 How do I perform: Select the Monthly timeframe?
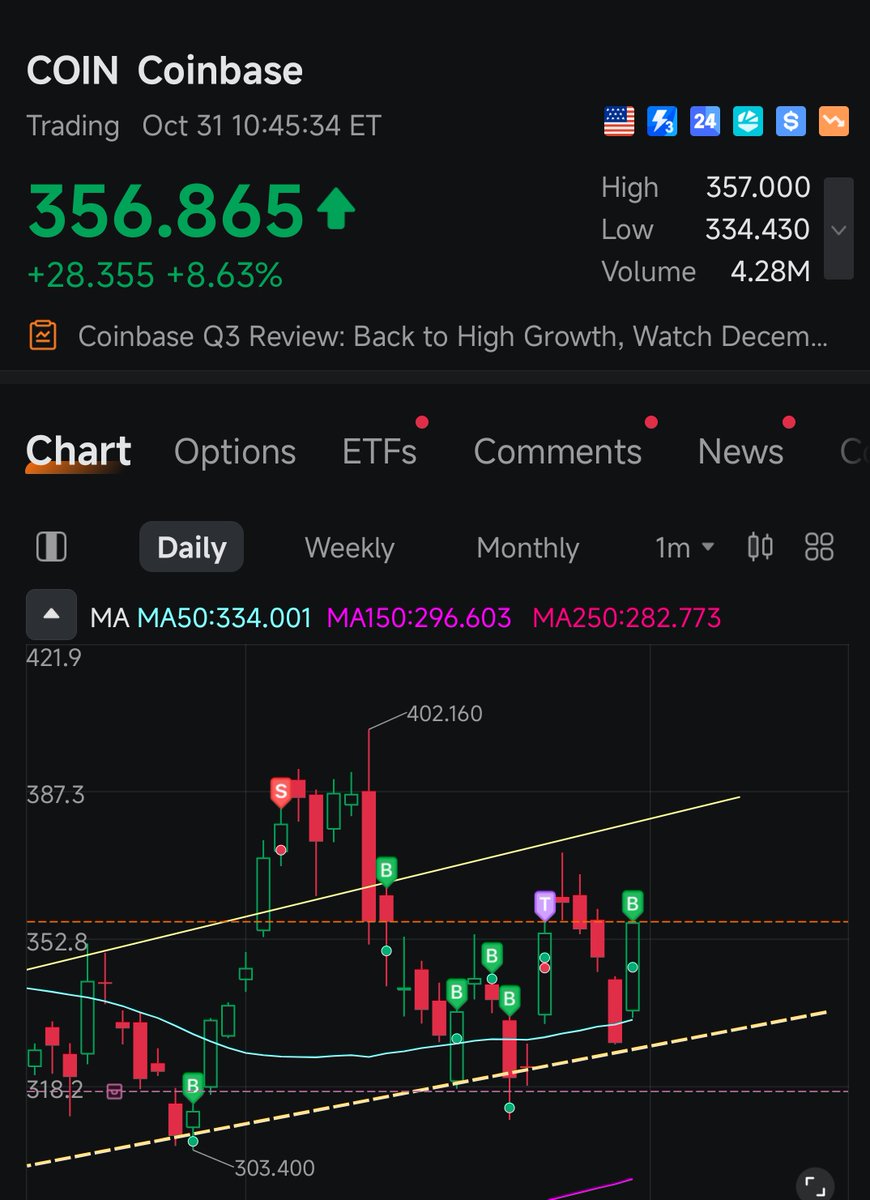[x=528, y=547]
